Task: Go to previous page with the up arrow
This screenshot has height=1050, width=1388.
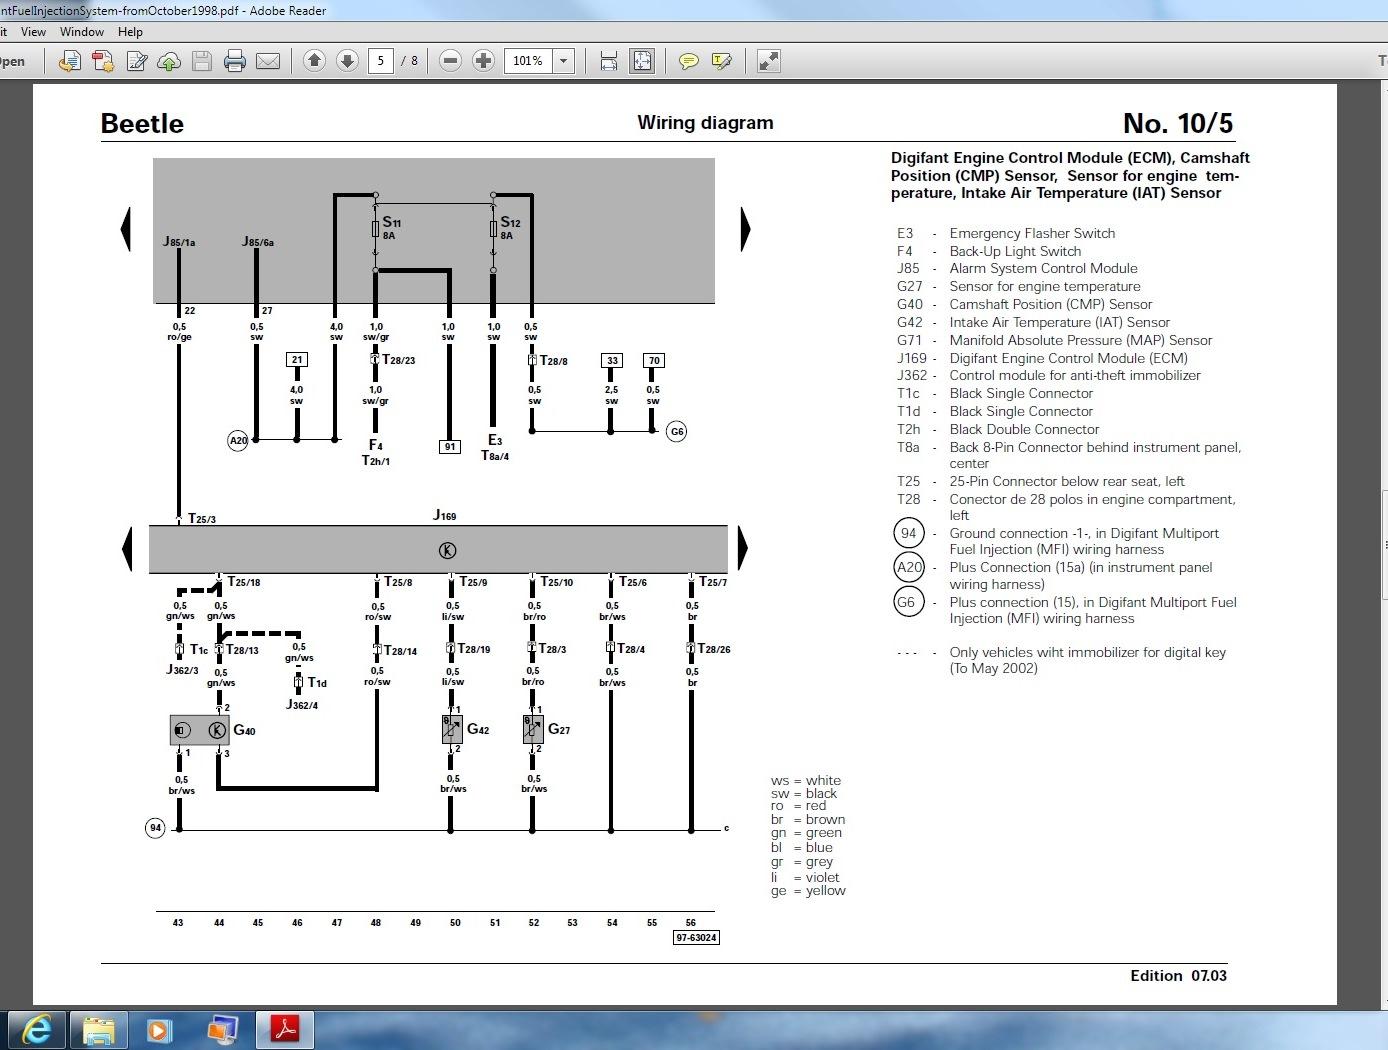Action: (314, 61)
